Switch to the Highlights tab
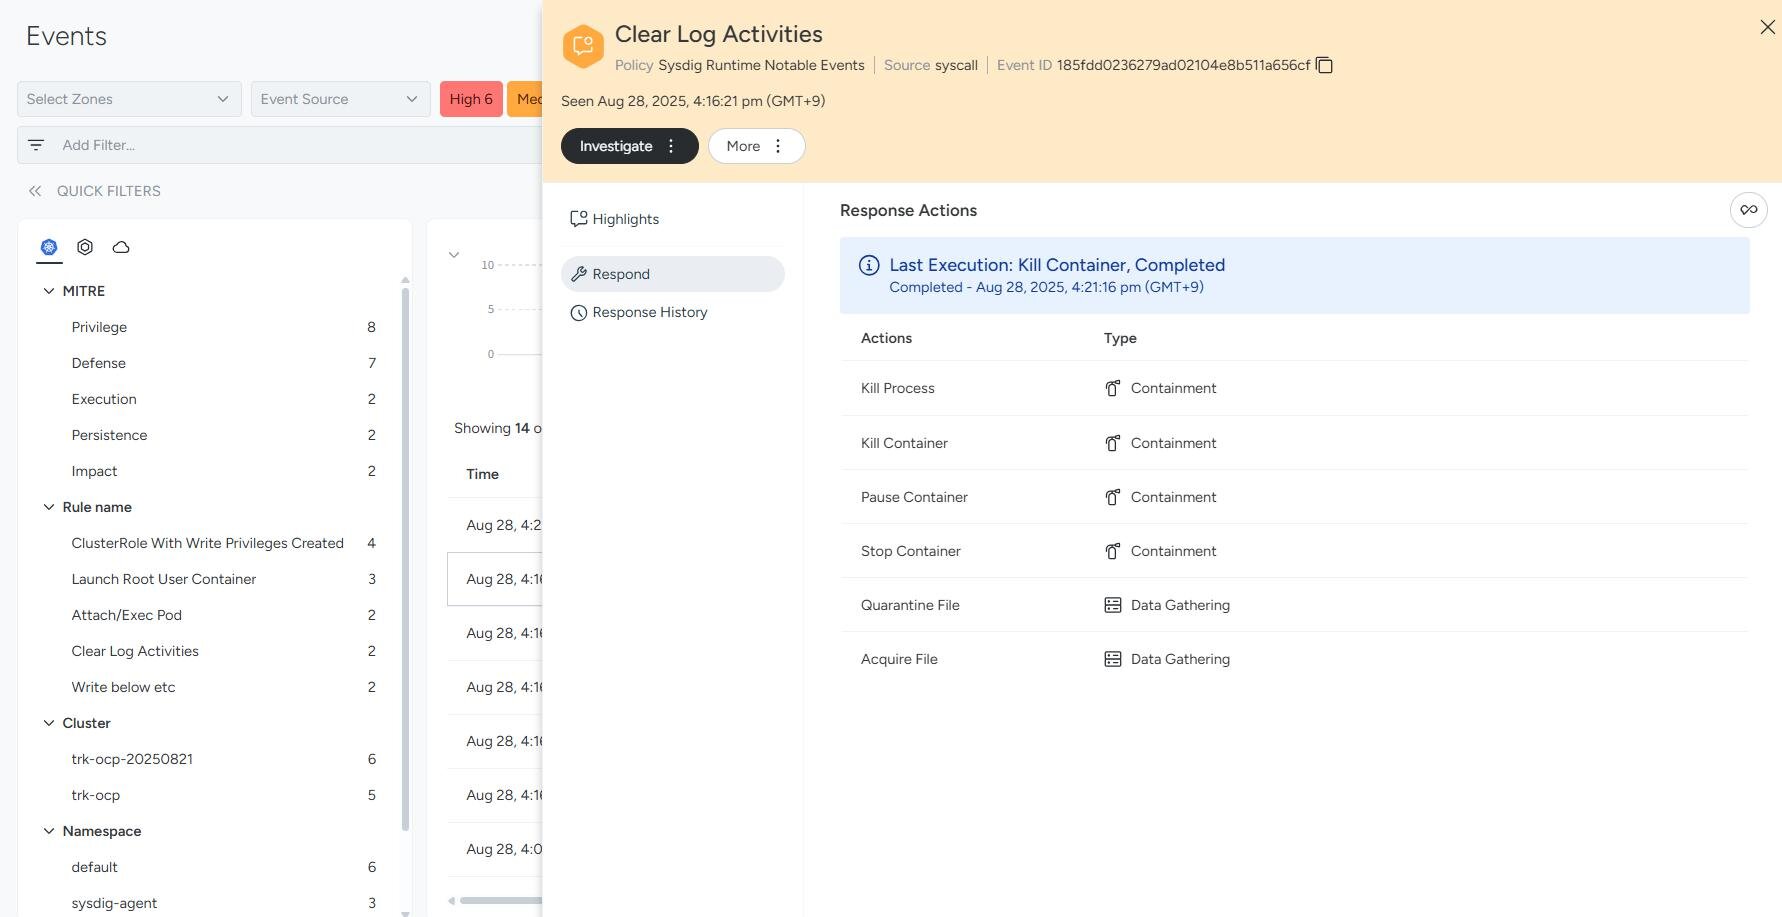The image size is (1782, 917). pos(625,219)
